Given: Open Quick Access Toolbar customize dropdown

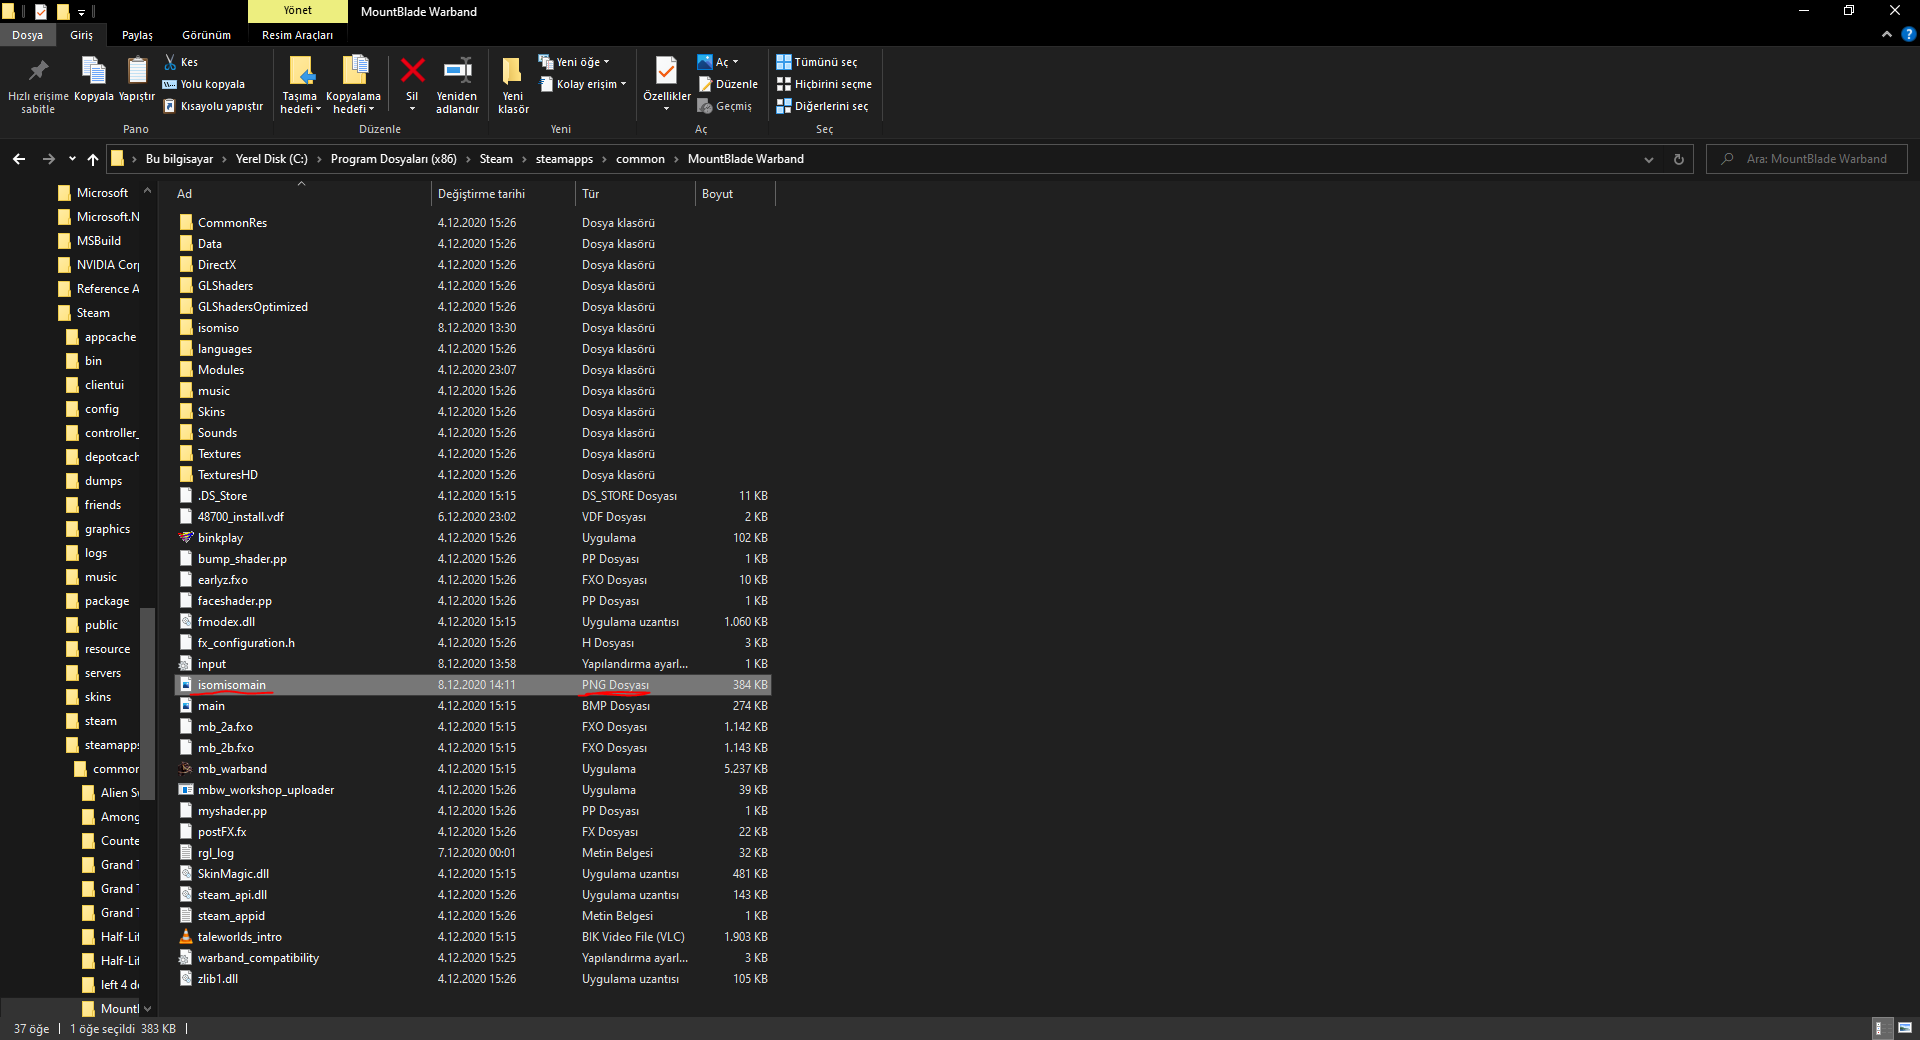Looking at the screenshot, I should tap(81, 12).
